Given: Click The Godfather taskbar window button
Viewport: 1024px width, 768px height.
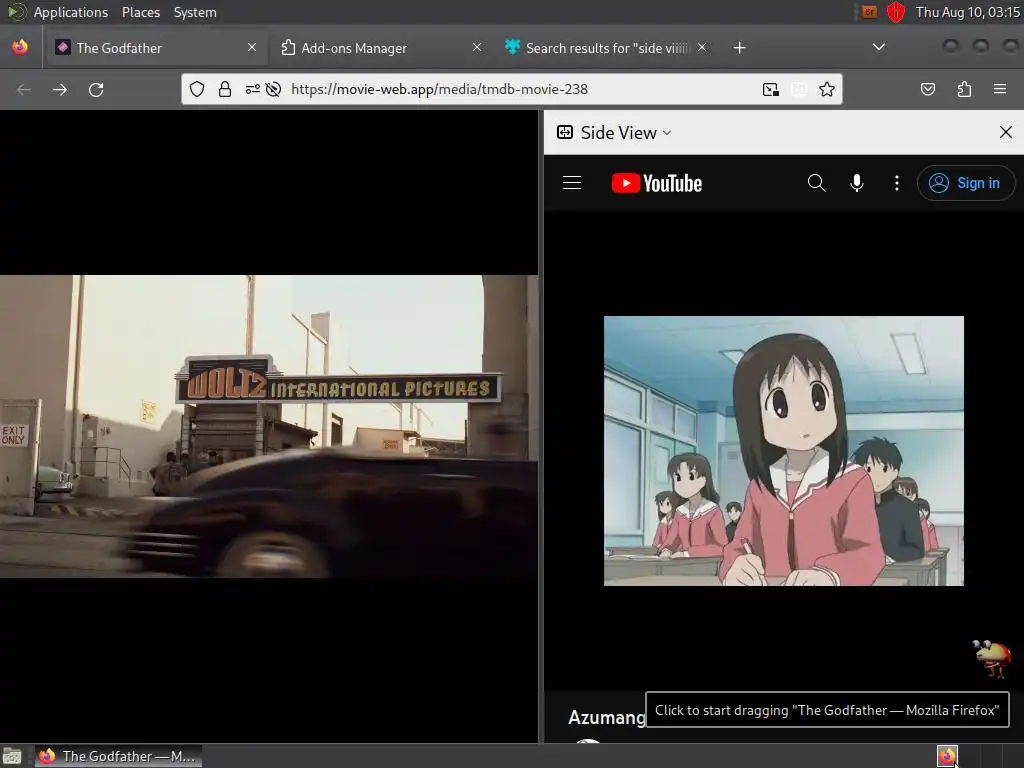Looking at the screenshot, I should 118,756.
